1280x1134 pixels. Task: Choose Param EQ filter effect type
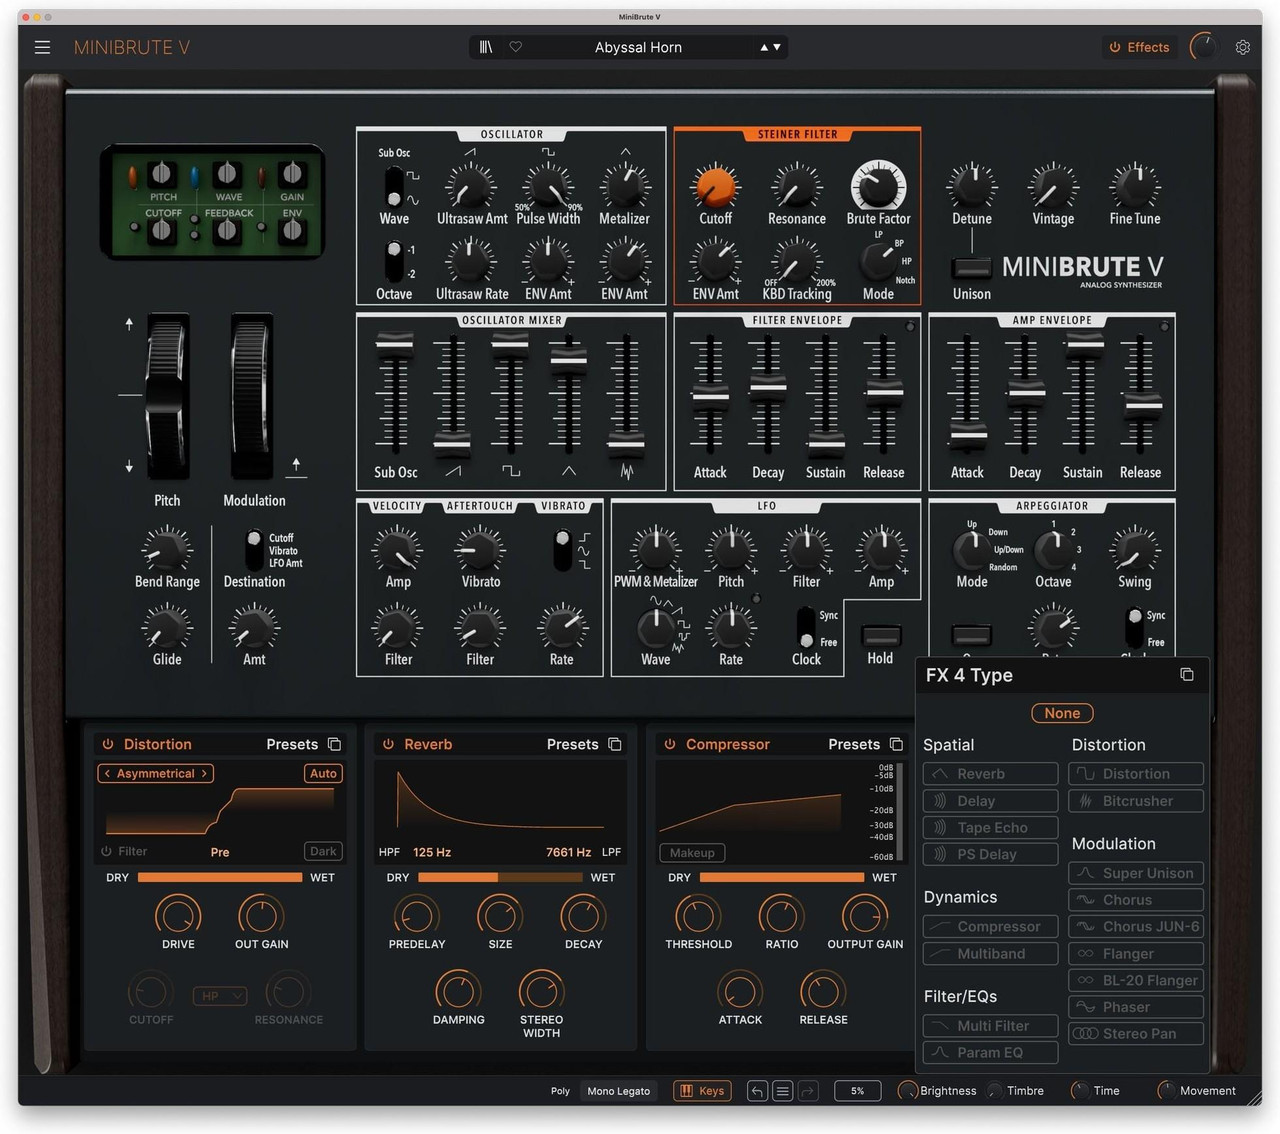point(990,1052)
